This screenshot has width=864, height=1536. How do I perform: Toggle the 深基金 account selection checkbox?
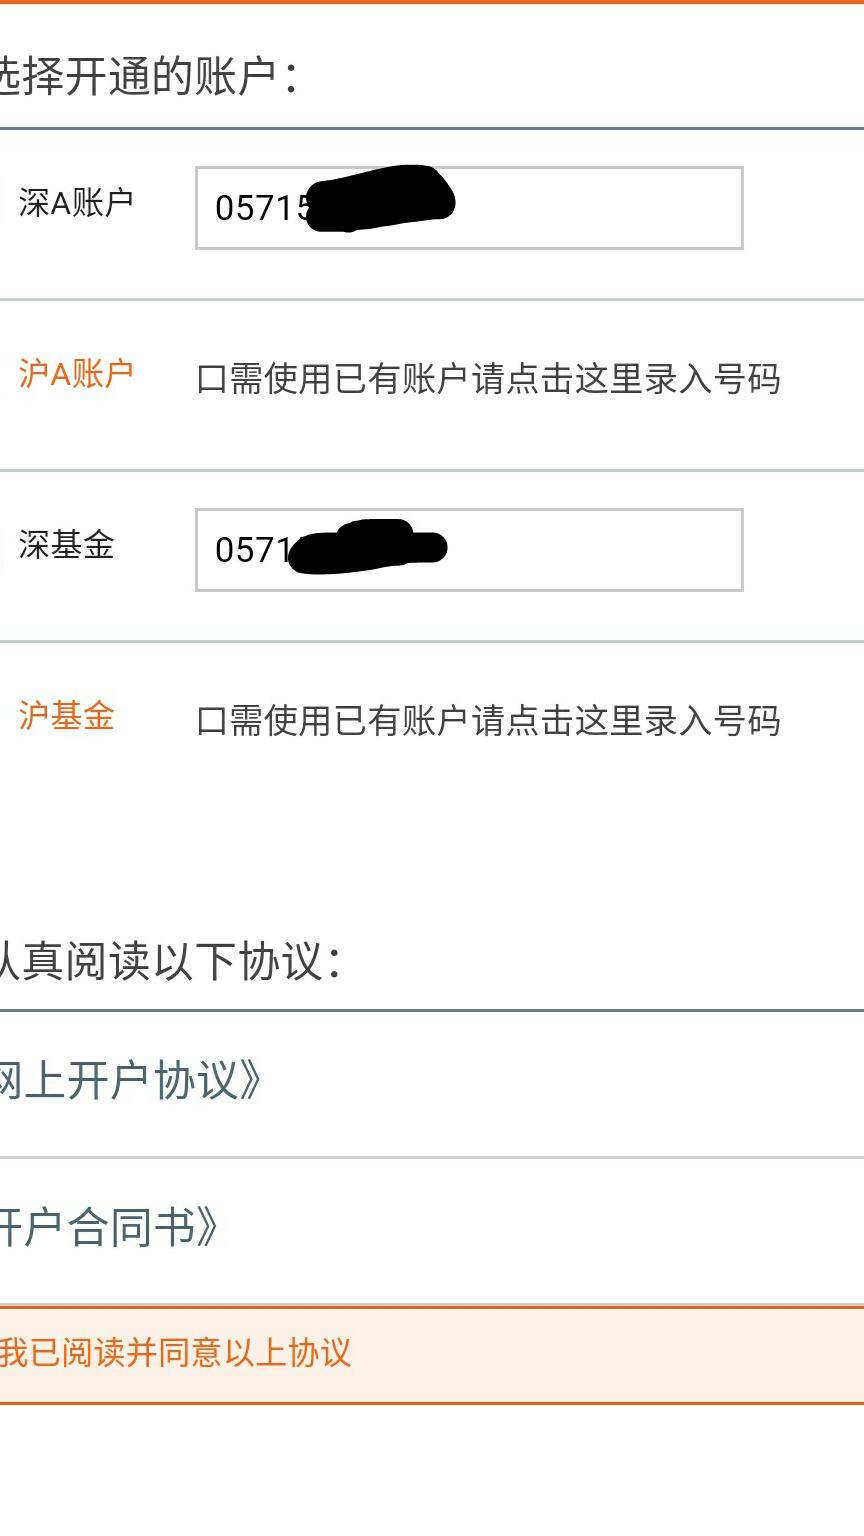coord(5,548)
